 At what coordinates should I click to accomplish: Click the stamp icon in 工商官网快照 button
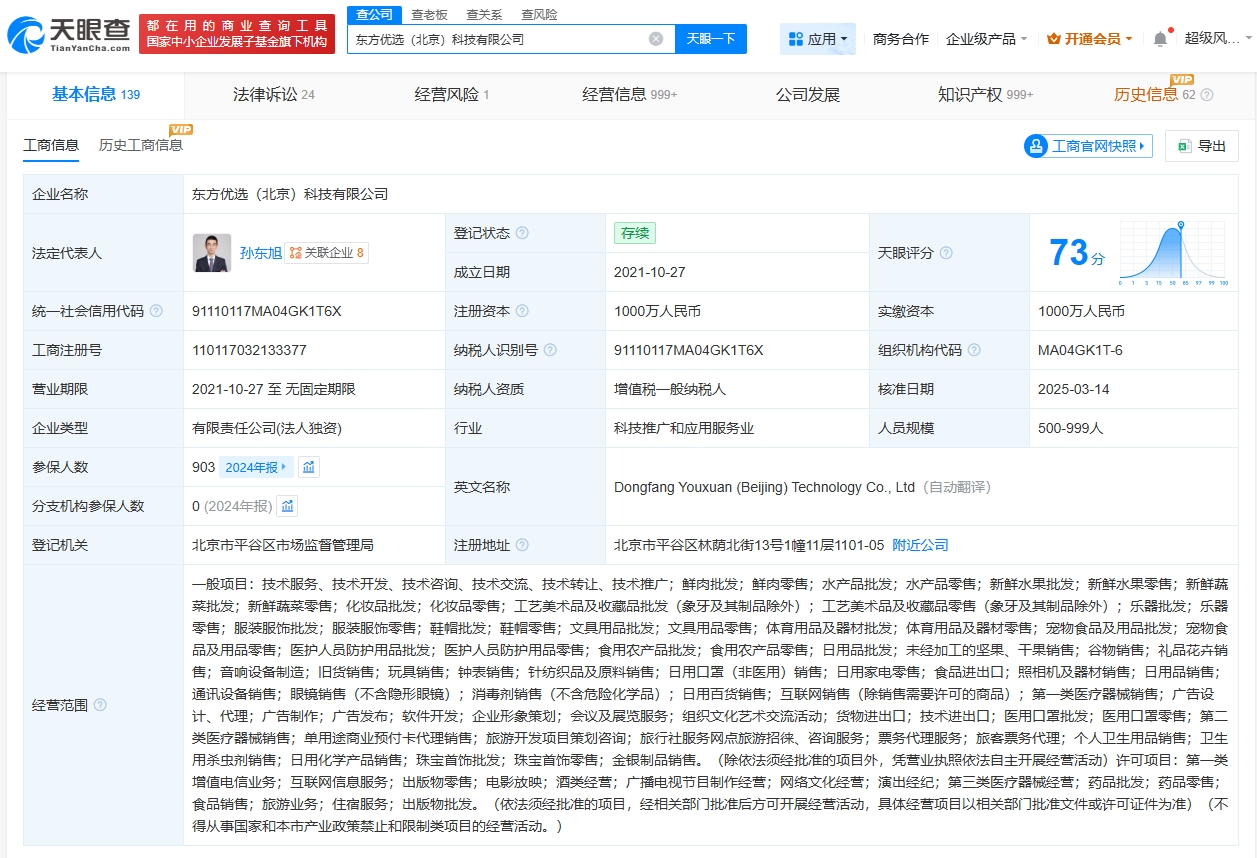(1035, 146)
